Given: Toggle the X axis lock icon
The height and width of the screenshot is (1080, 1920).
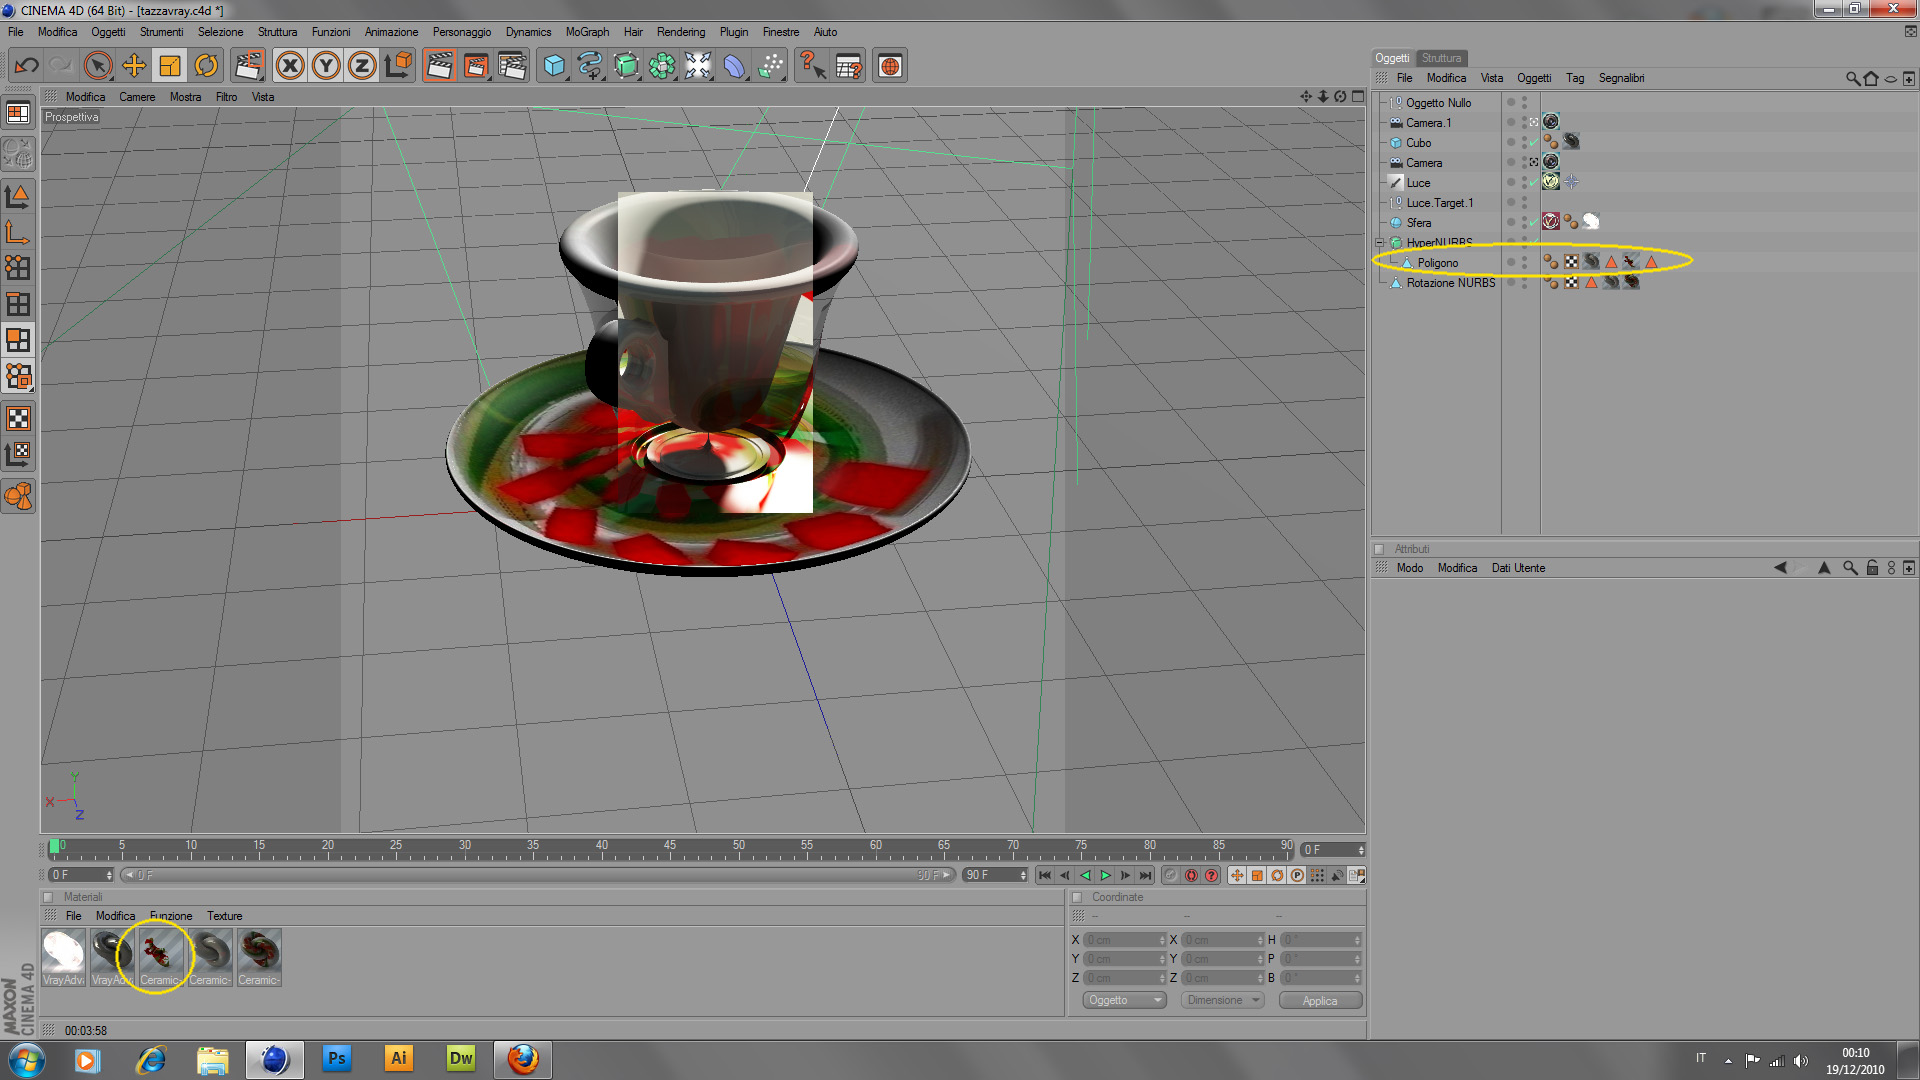Looking at the screenshot, I should click(290, 66).
